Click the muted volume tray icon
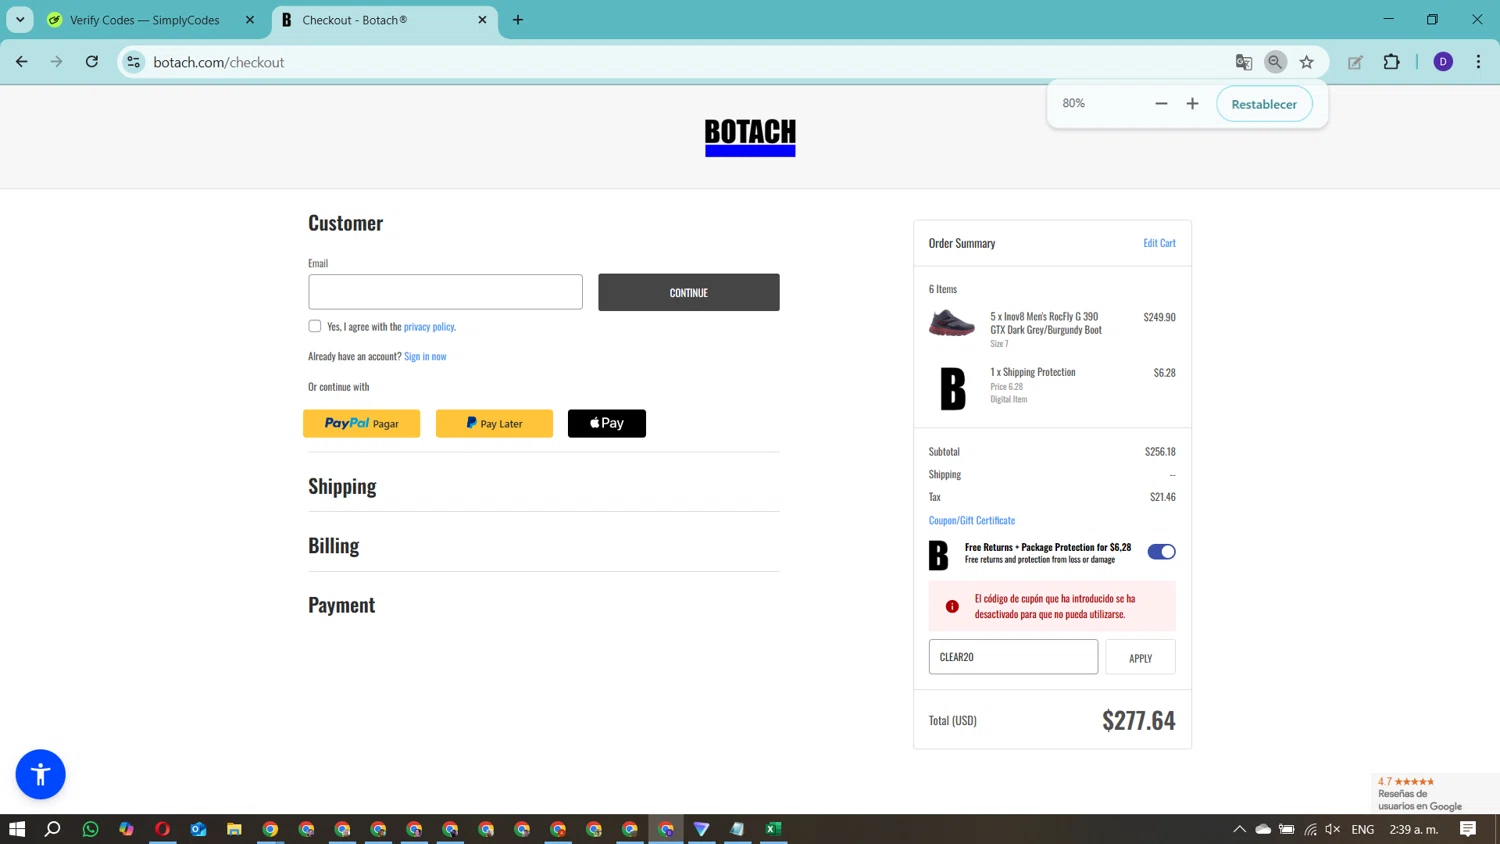Viewport: 1500px width, 844px height. [x=1332, y=829]
